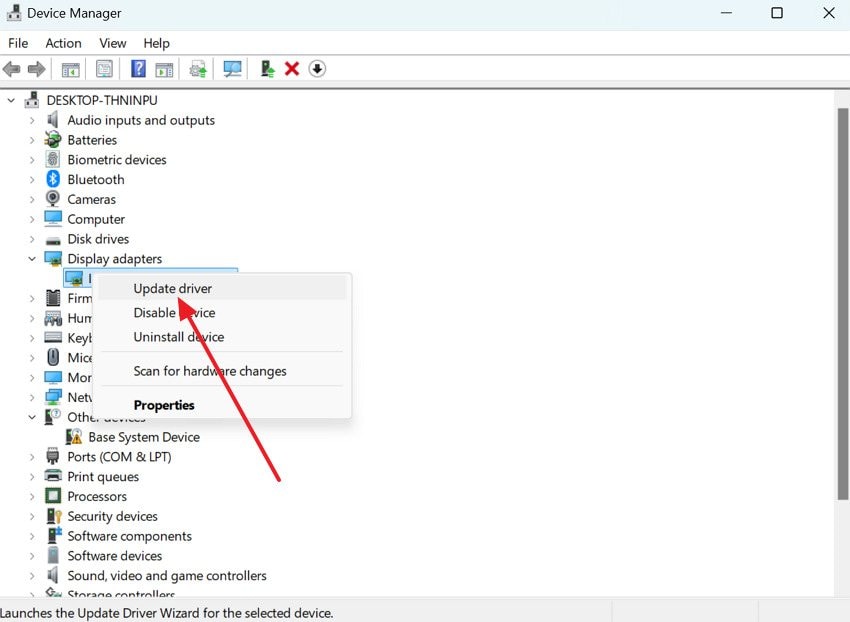Click the Update device driver toolbar icon
Viewport: 850px width, 622px height.
click(198, 69)
